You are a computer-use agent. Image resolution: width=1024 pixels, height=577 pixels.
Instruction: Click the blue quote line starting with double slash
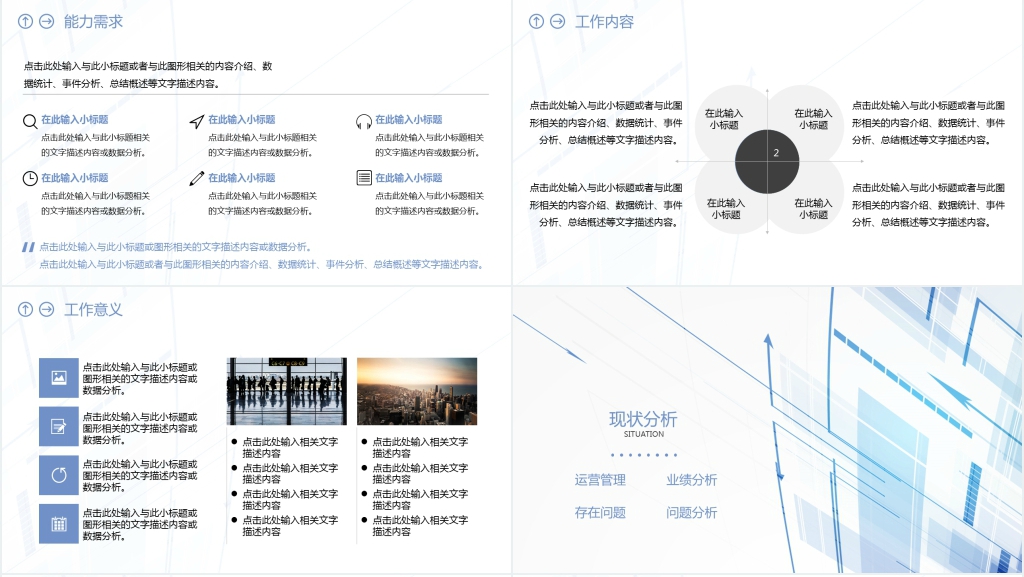[176, 247]
